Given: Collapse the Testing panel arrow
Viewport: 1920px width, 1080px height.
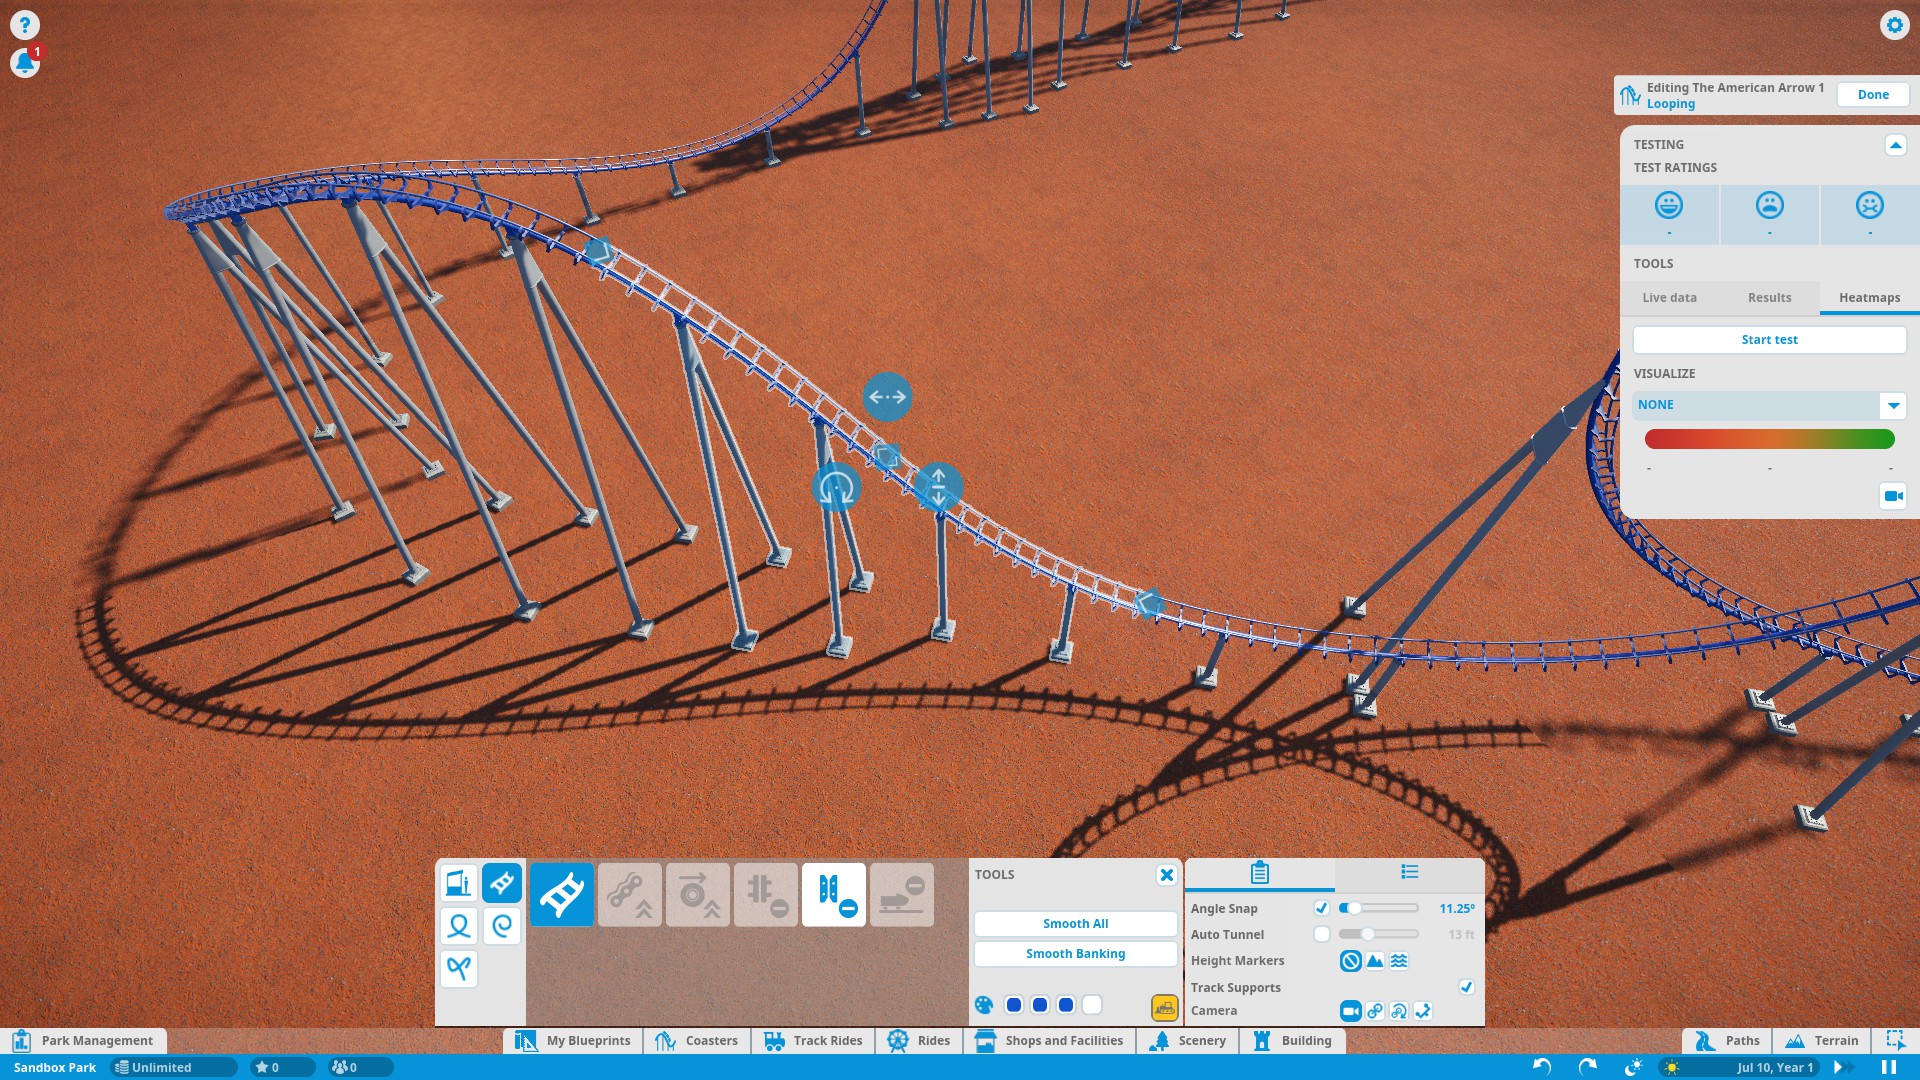Looking at the screenshot, I should click(x=1895, y=145).
